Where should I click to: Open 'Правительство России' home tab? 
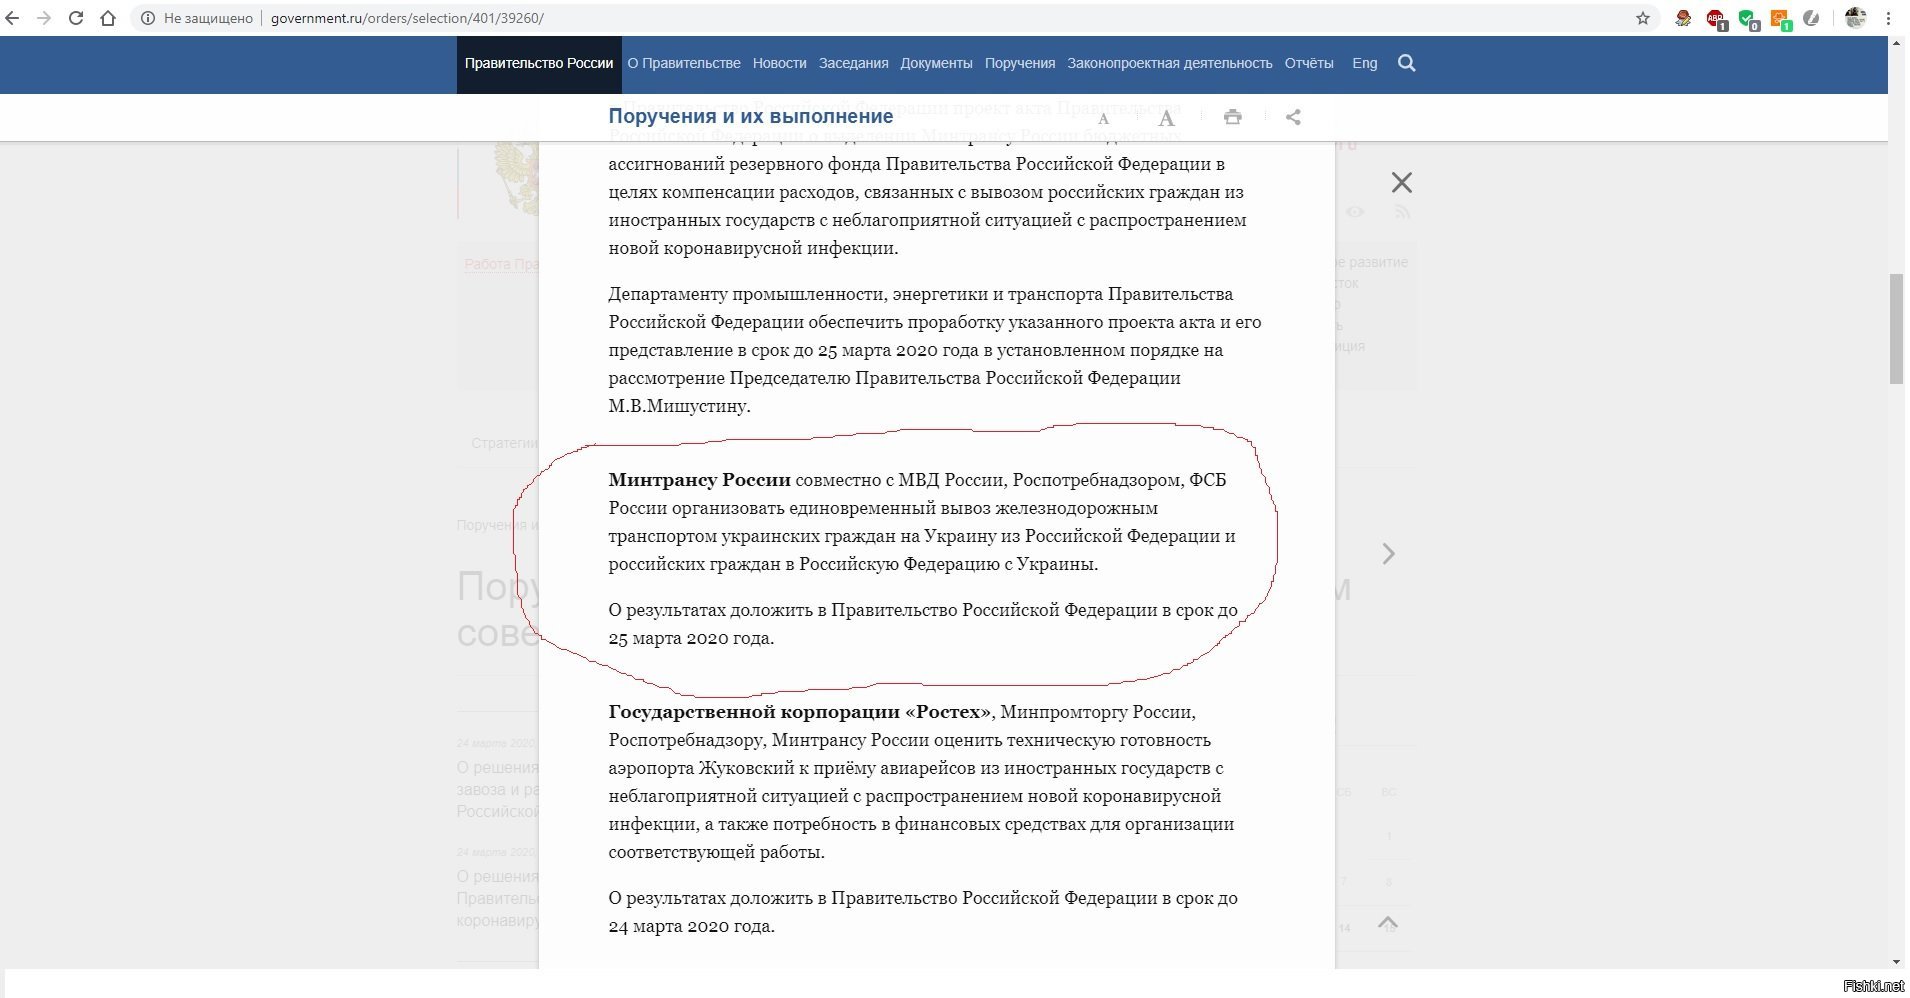point(539,64)
